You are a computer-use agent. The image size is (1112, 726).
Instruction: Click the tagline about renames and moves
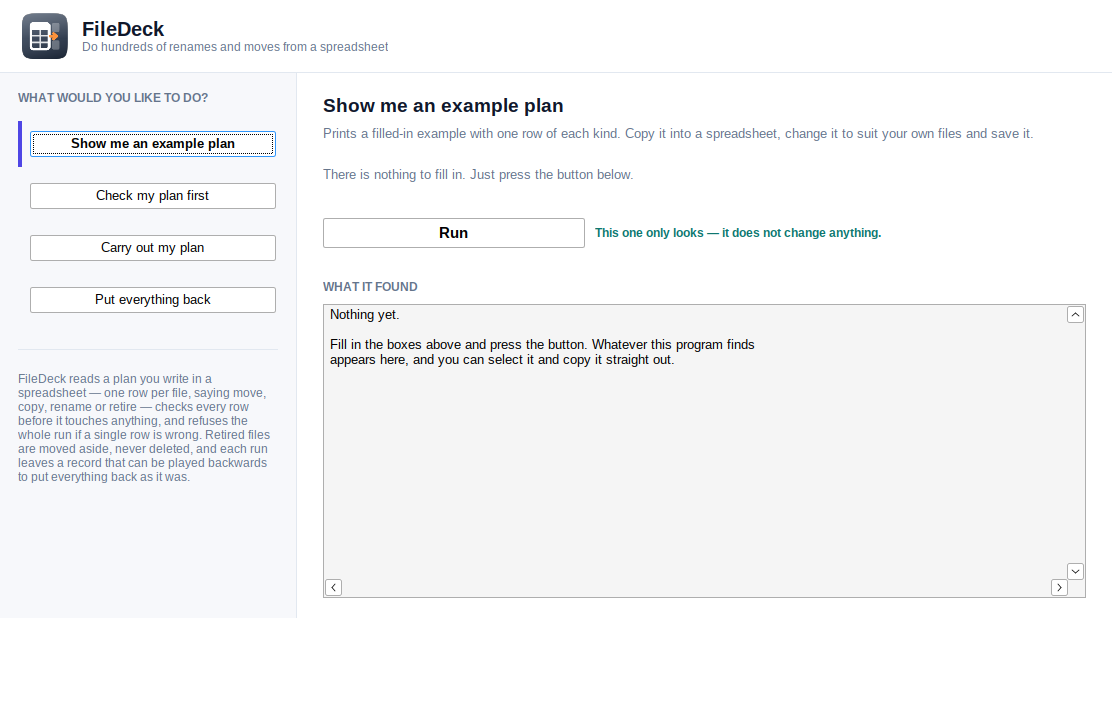tap(235, 47)
